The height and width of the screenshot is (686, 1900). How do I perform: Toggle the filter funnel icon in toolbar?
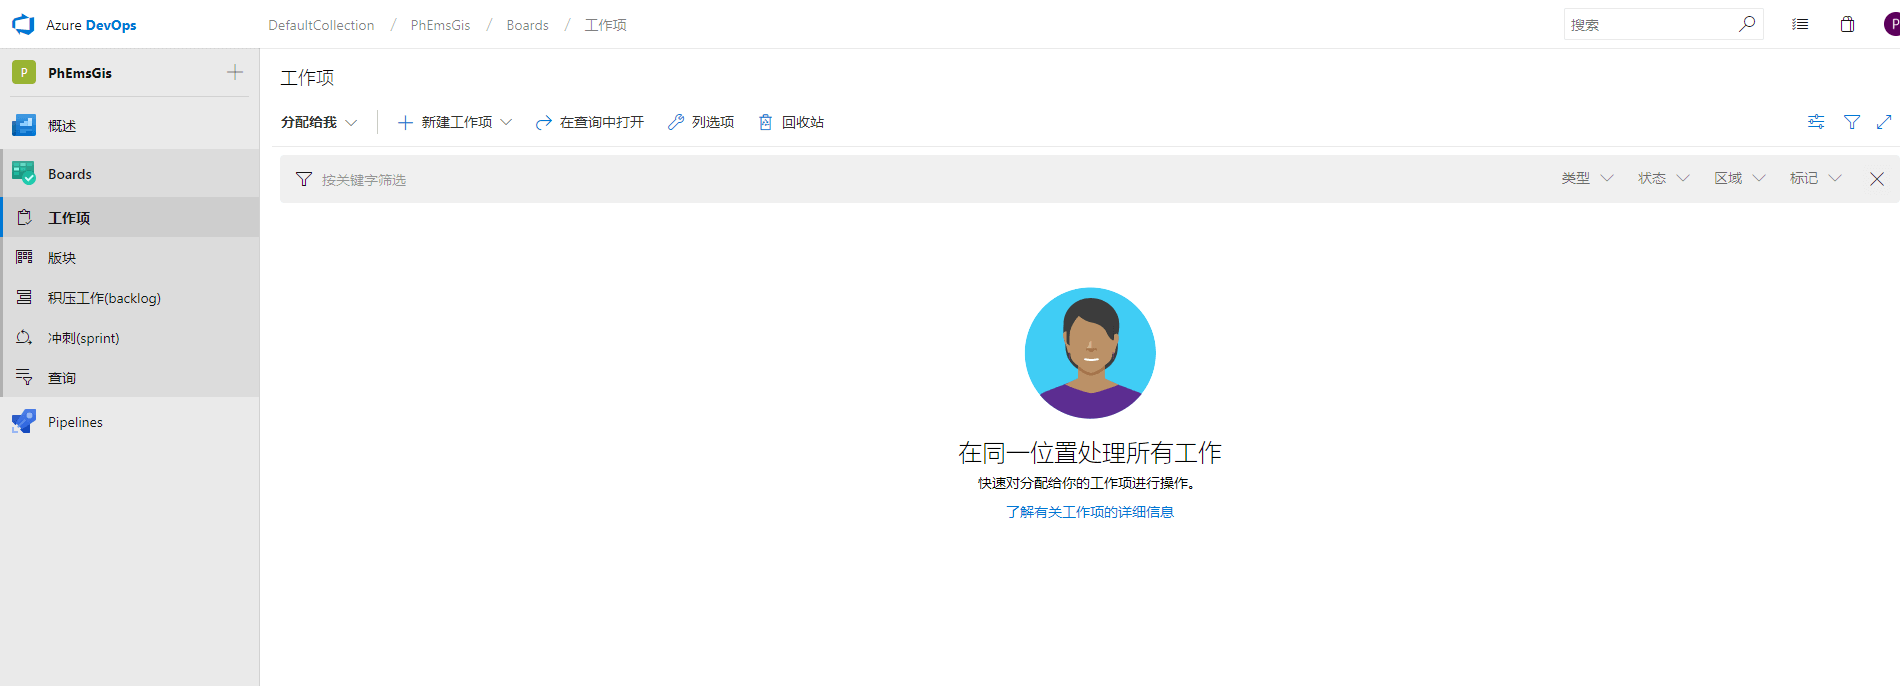click(x=1852, y=122)
